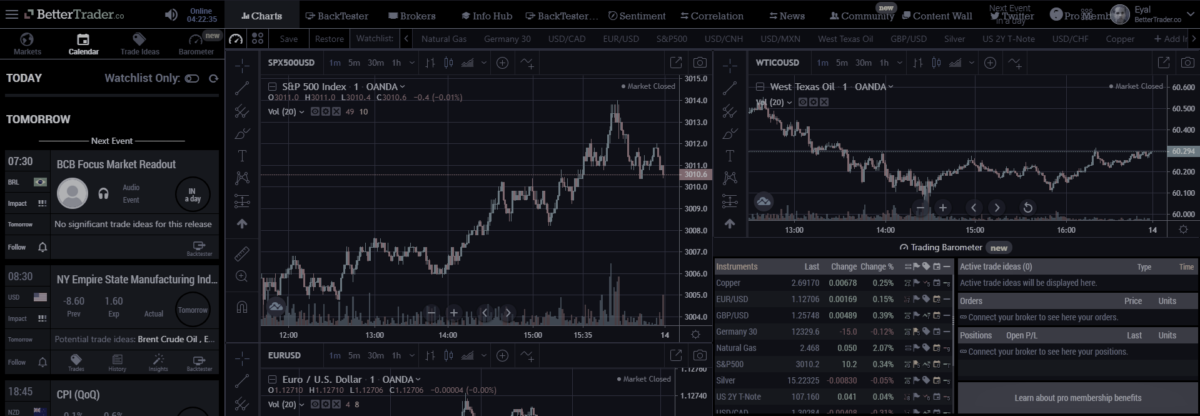Open the Markets panel tab
This screenshot has height=416, width=1200.
pyautogui.click(x=28, y=43)
